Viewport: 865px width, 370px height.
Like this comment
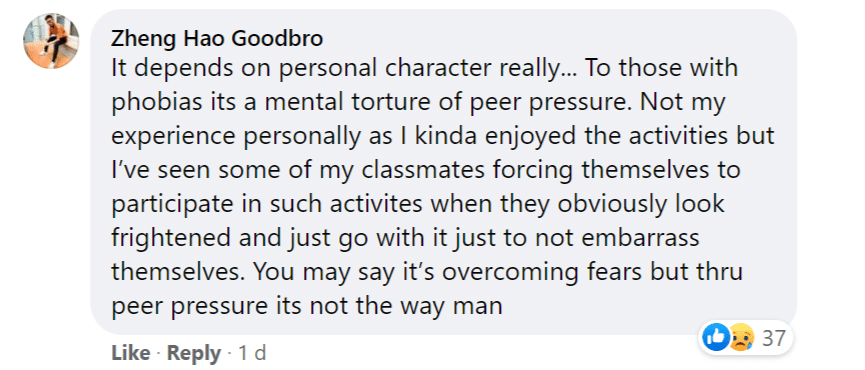pyautogui.click(x=130, y=353)
